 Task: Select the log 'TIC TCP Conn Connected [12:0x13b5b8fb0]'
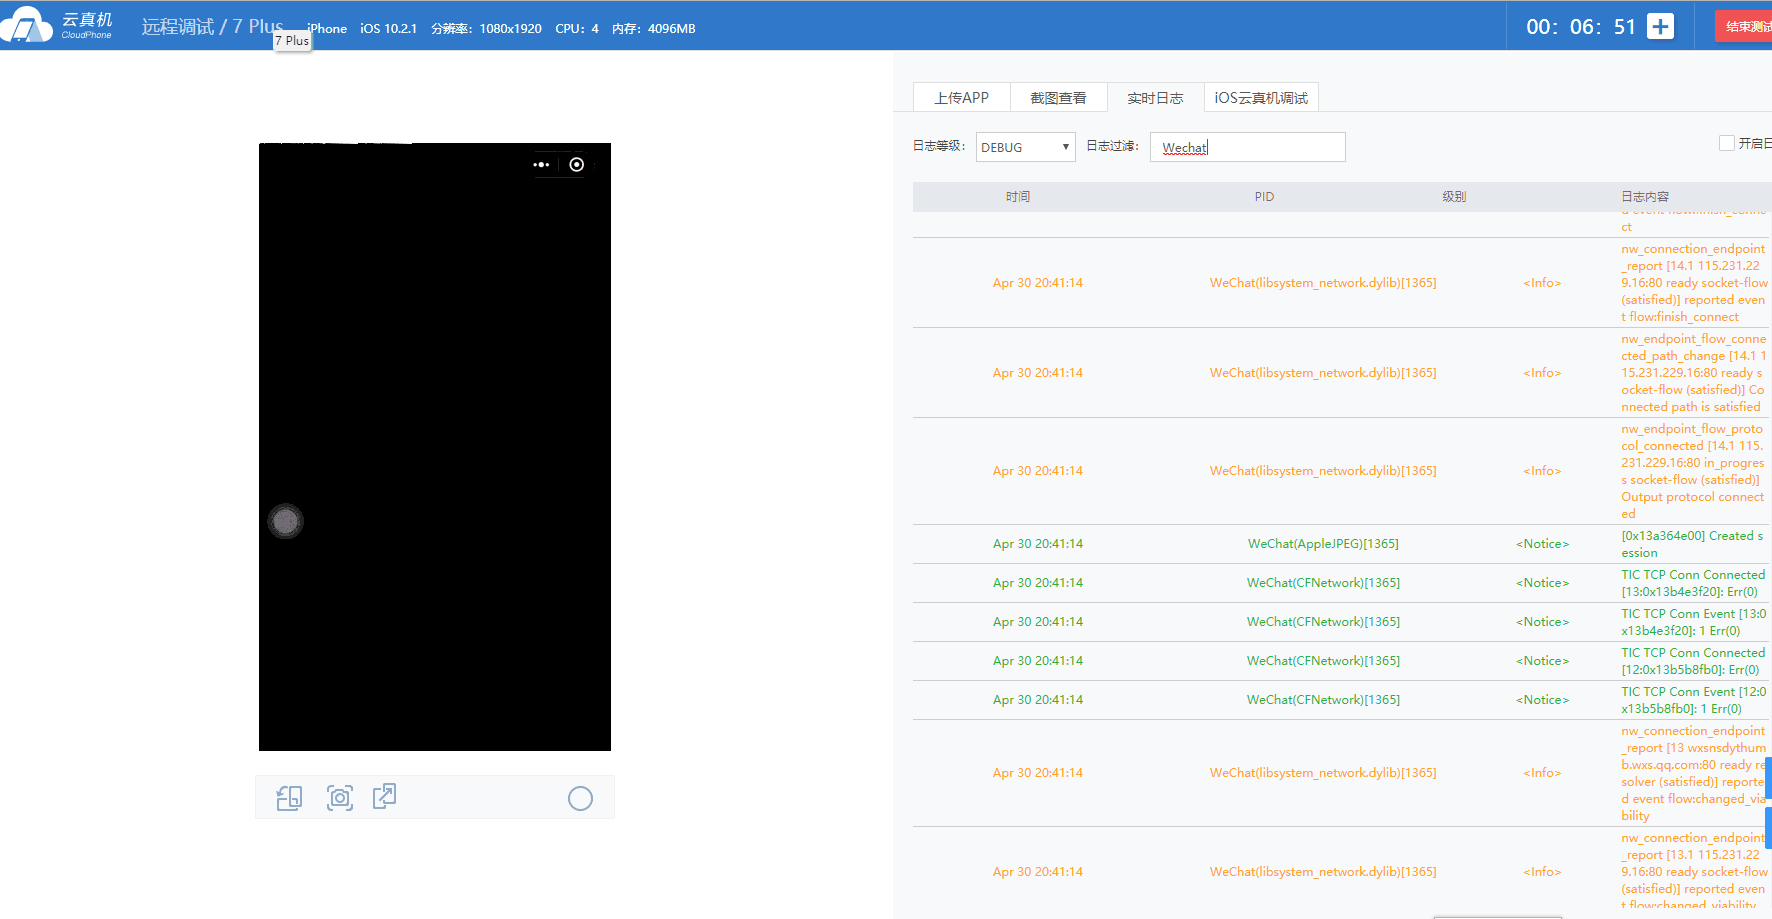tap(1693, 661)
